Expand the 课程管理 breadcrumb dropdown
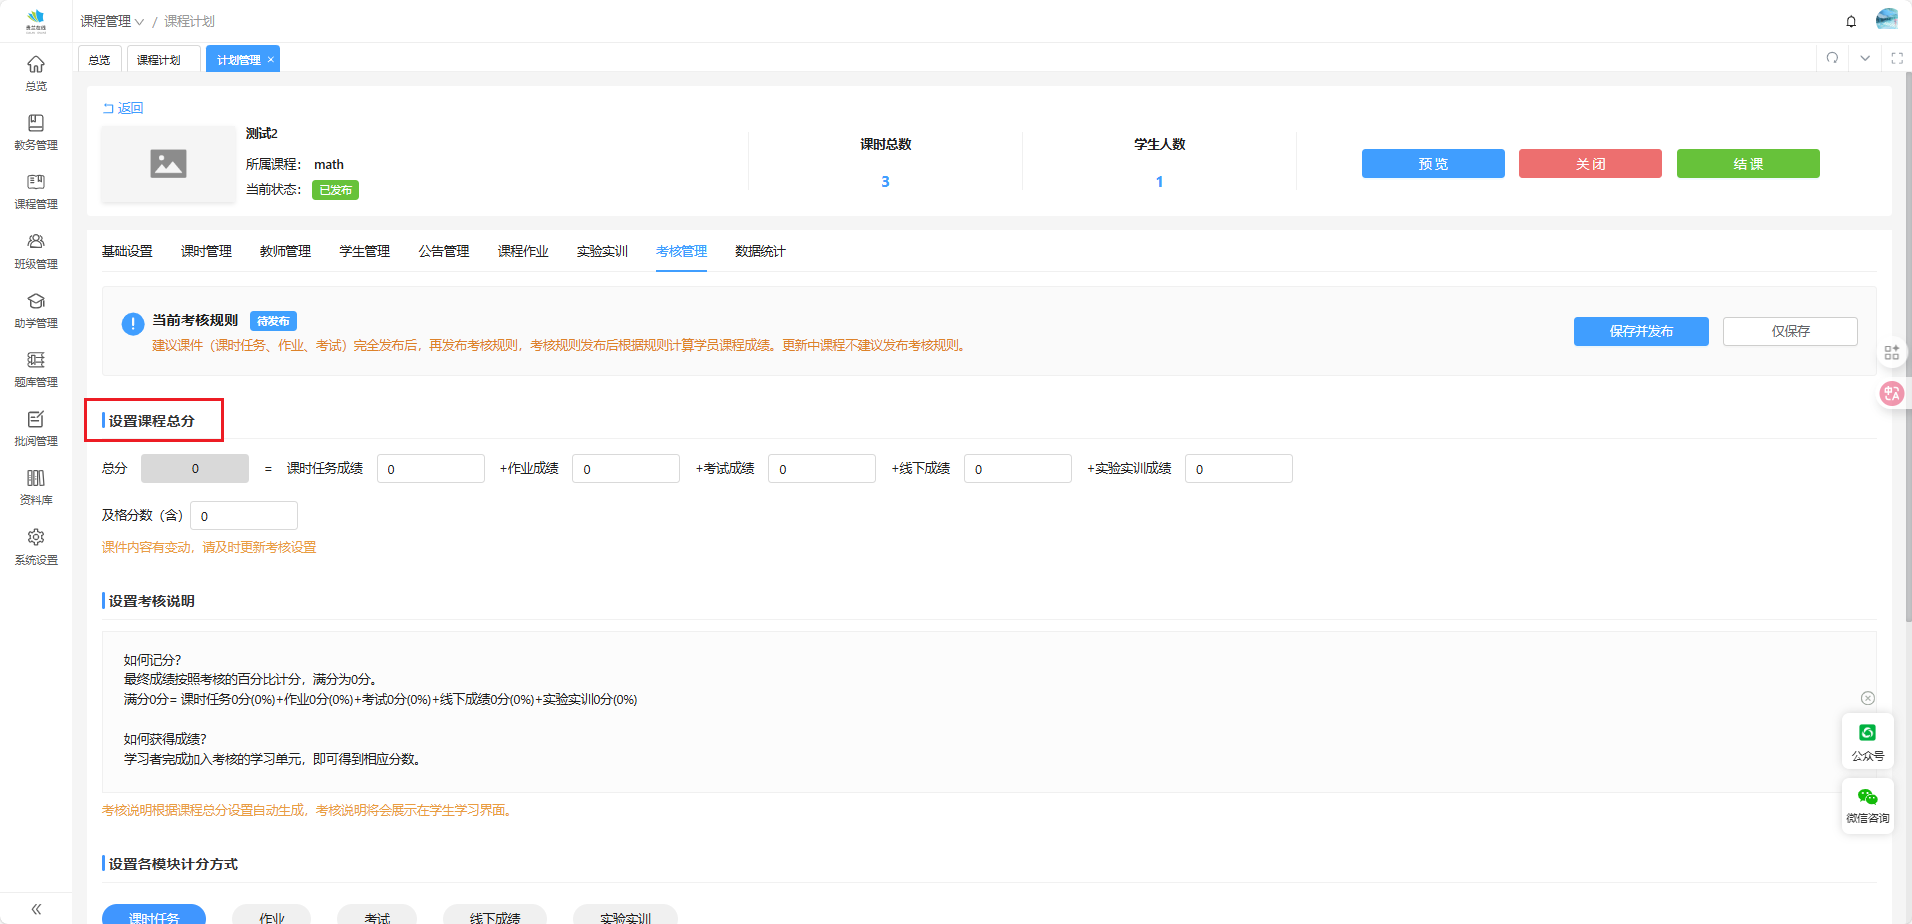Image resolution: width=1912 pixels, height=924 pixels. coord(112,21)
